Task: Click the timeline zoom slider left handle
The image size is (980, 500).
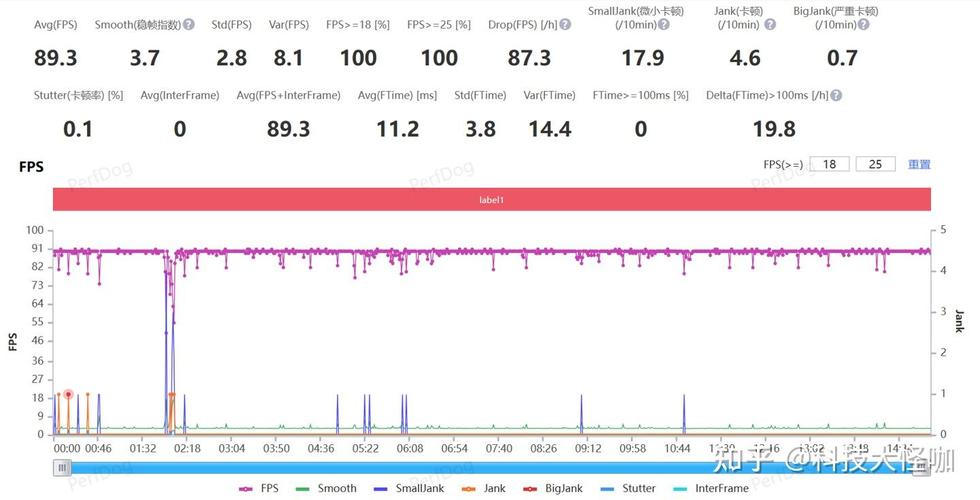Action: (62, 467)
